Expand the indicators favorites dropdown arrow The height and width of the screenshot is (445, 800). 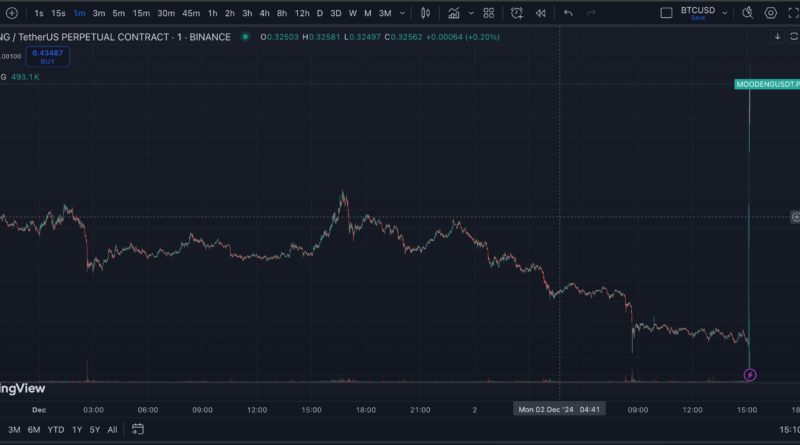[469, 13]
